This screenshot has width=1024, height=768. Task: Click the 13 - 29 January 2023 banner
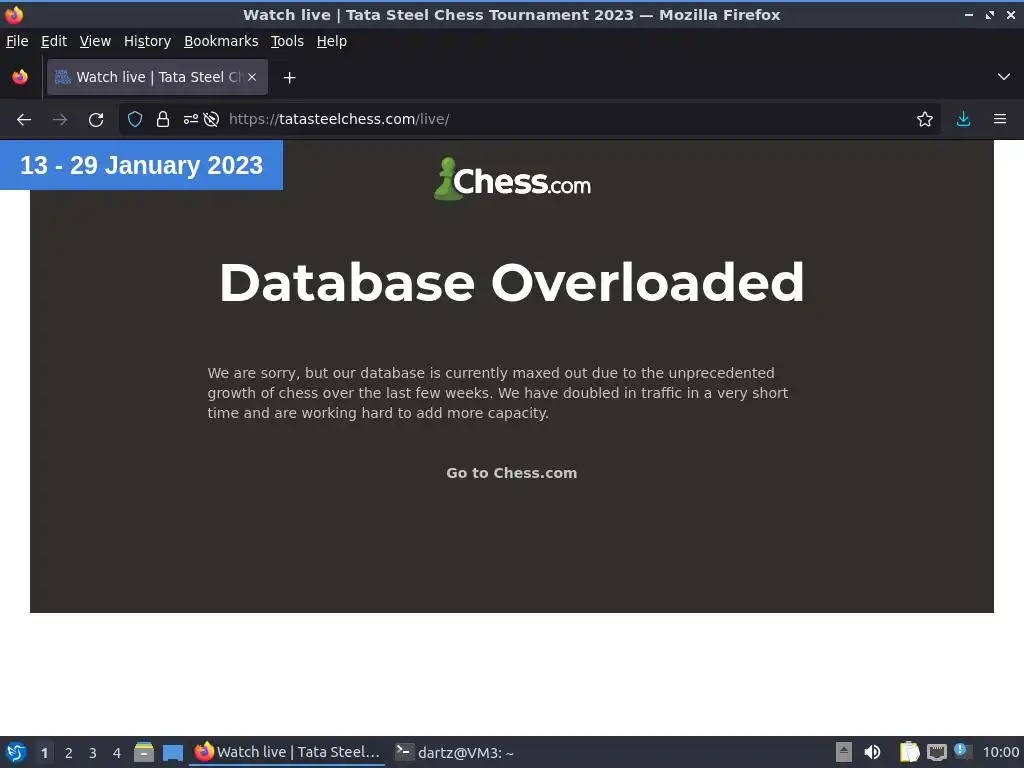point(141,165)
